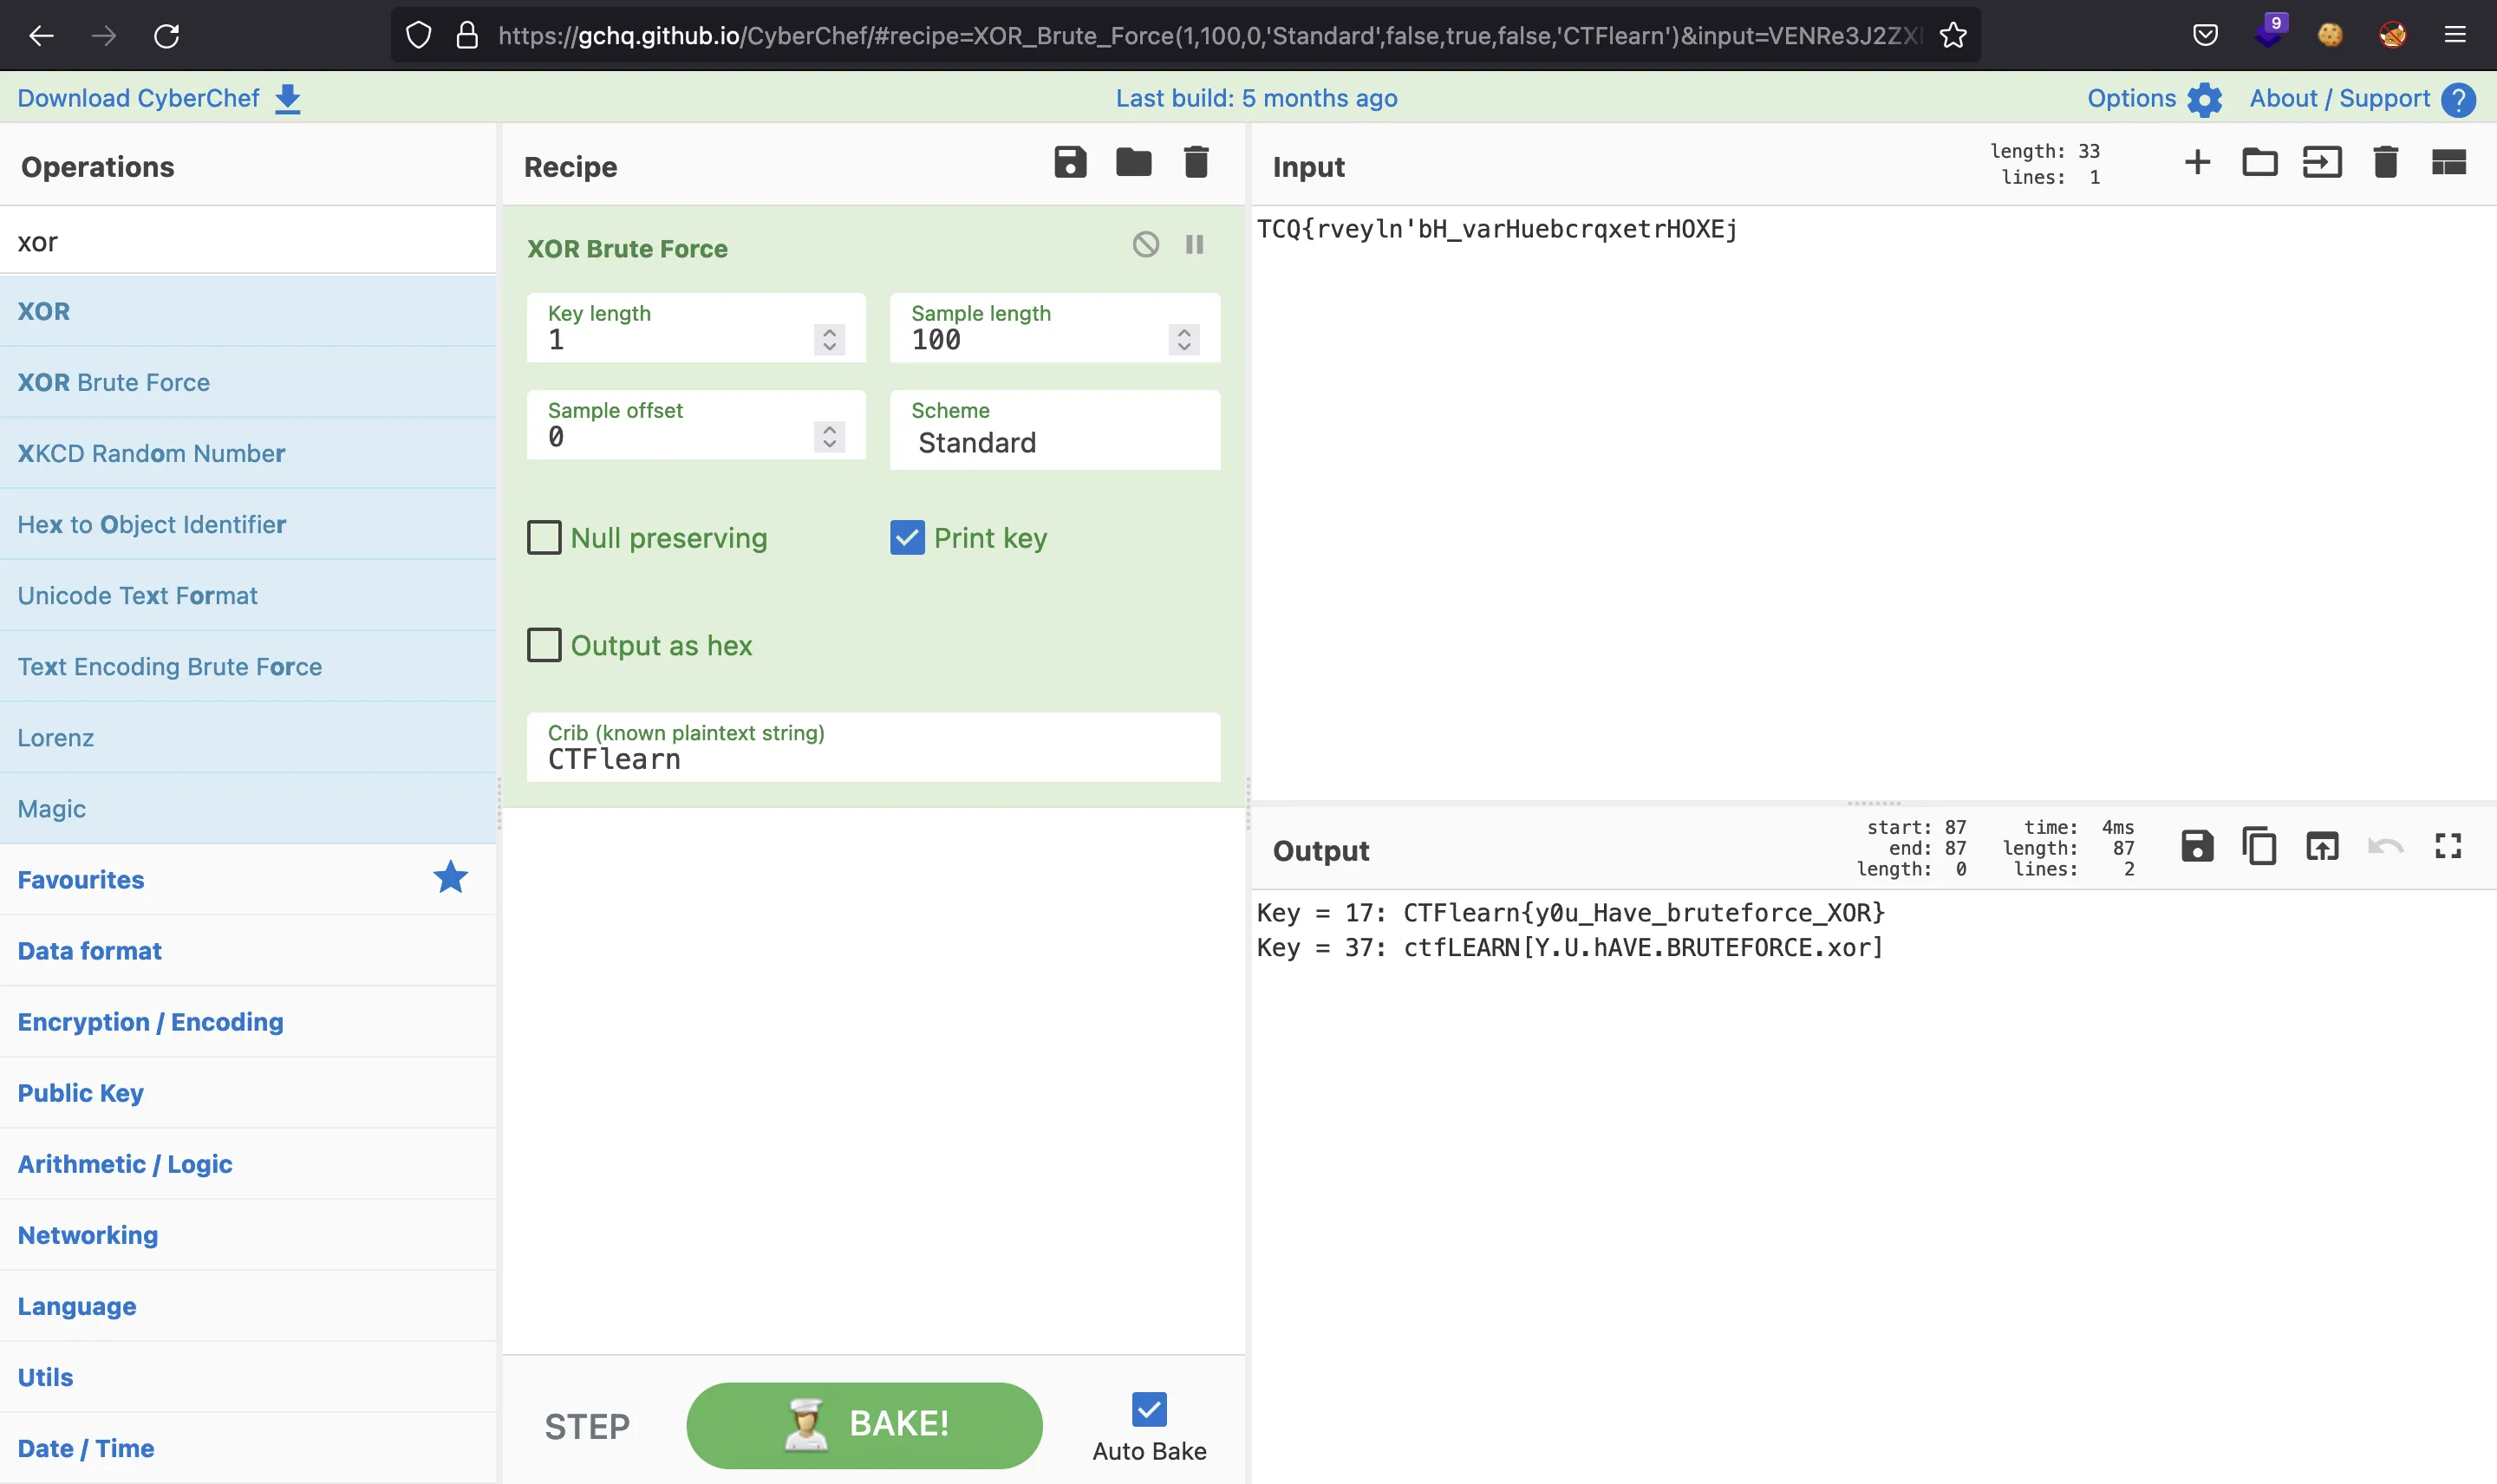Load a recipe with folder icon
The image size is (2497, 1484).
click(x=1133, y=162)
